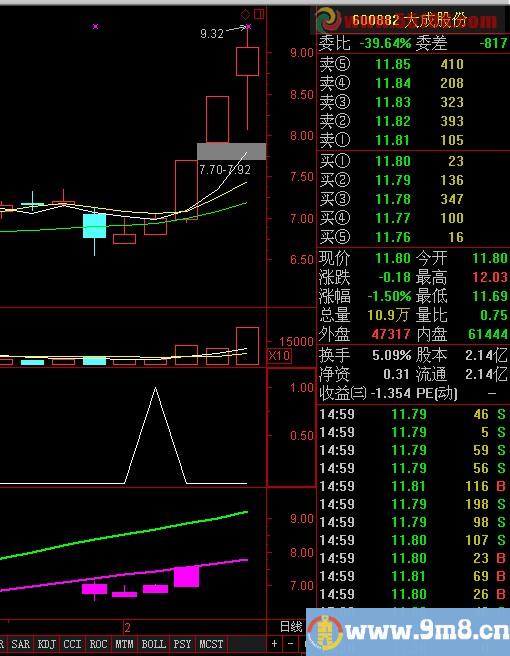The width and height of the screenshot is (510, 656).
Task: Select the 14:59 trade with volume 198
Action: pos(413,505)
